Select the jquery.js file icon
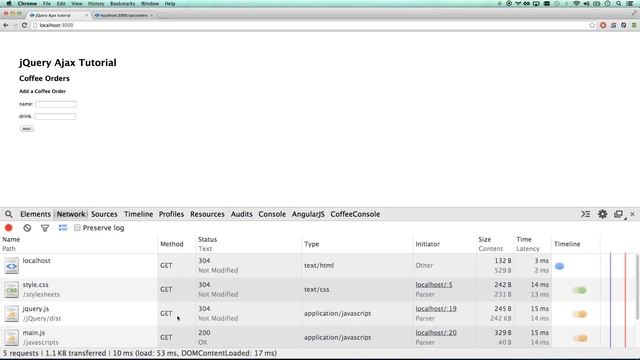This screenshot has width=640, height=360. point(11,314)
